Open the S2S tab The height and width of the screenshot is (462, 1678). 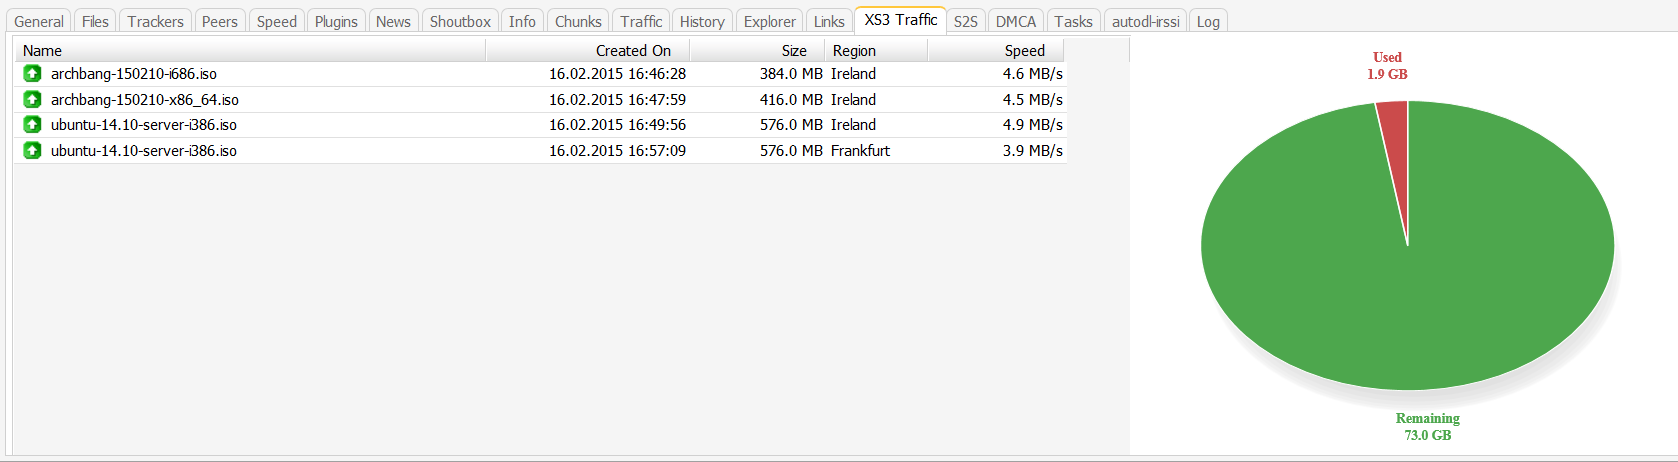point(965,21)
